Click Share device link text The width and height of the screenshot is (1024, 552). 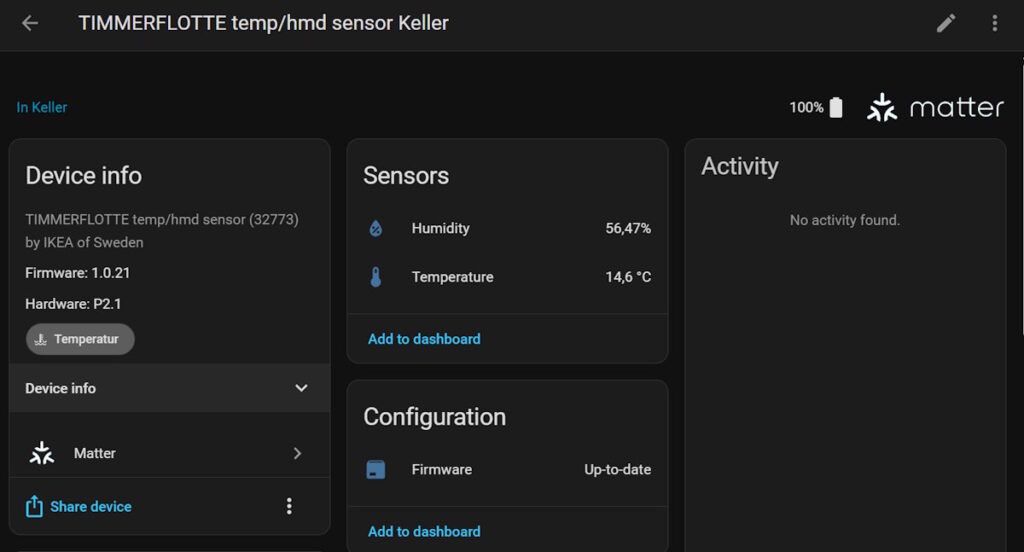91,506
